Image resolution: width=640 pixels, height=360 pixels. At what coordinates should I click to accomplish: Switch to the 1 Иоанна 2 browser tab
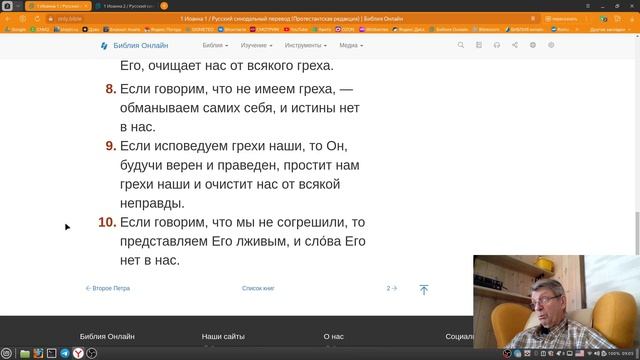[x=125, y=6]
